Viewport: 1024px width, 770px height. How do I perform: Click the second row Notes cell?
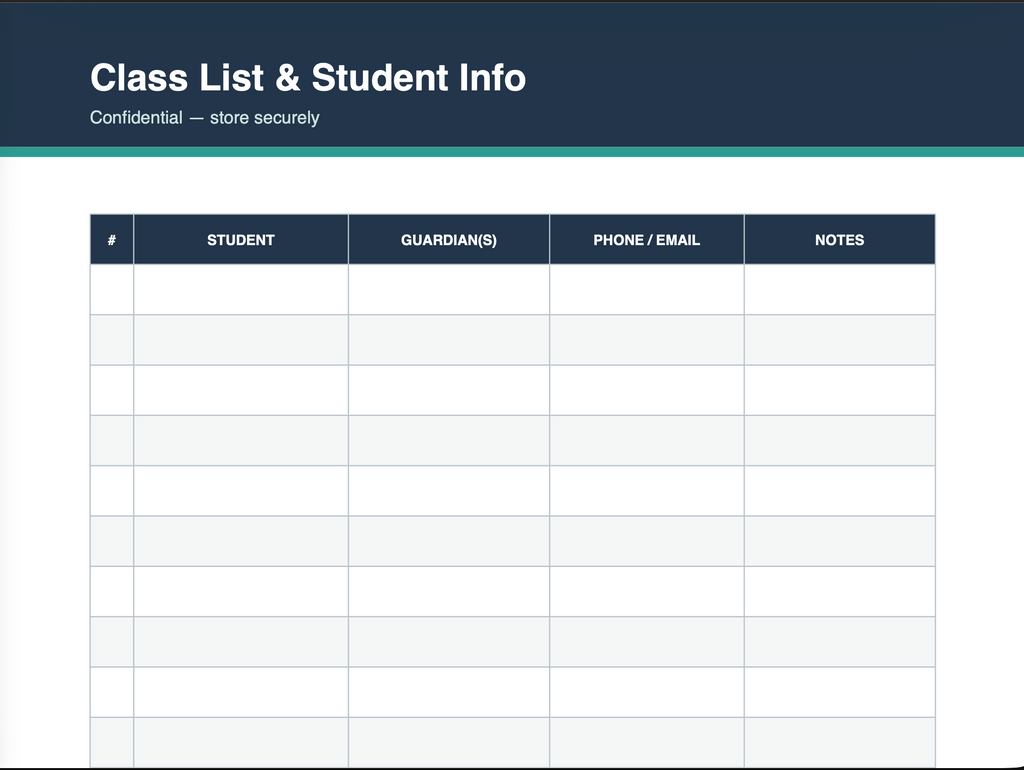pos(839,340)
